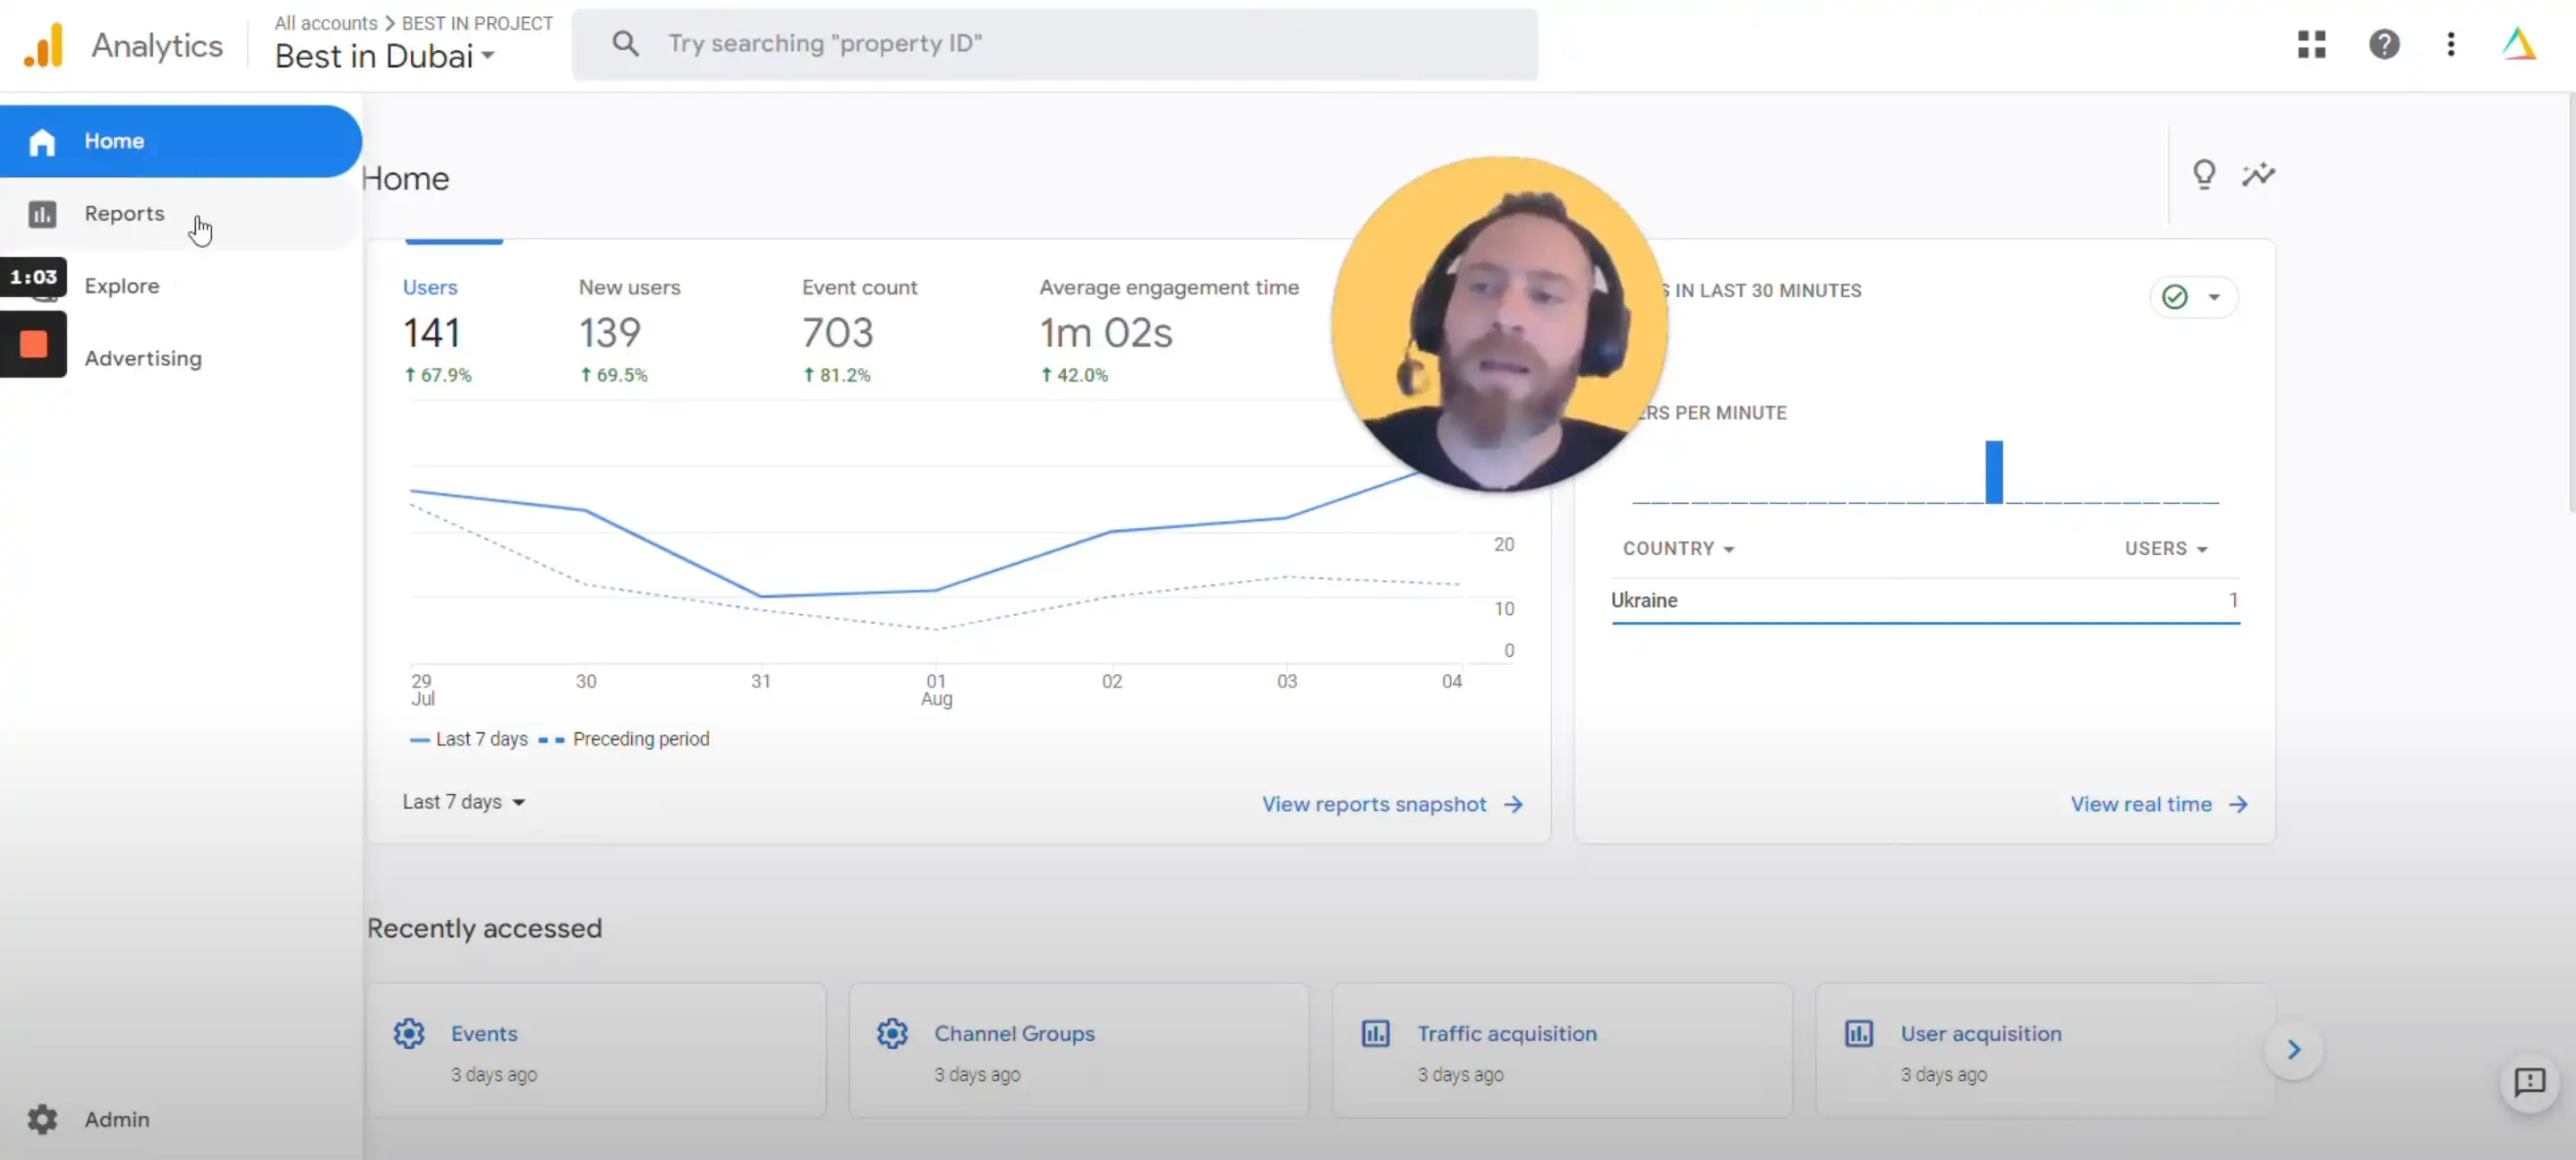Open the USERS metric dropdown
Image resolution: width=2576 pixels, height=1160 pixels.
2166,548
